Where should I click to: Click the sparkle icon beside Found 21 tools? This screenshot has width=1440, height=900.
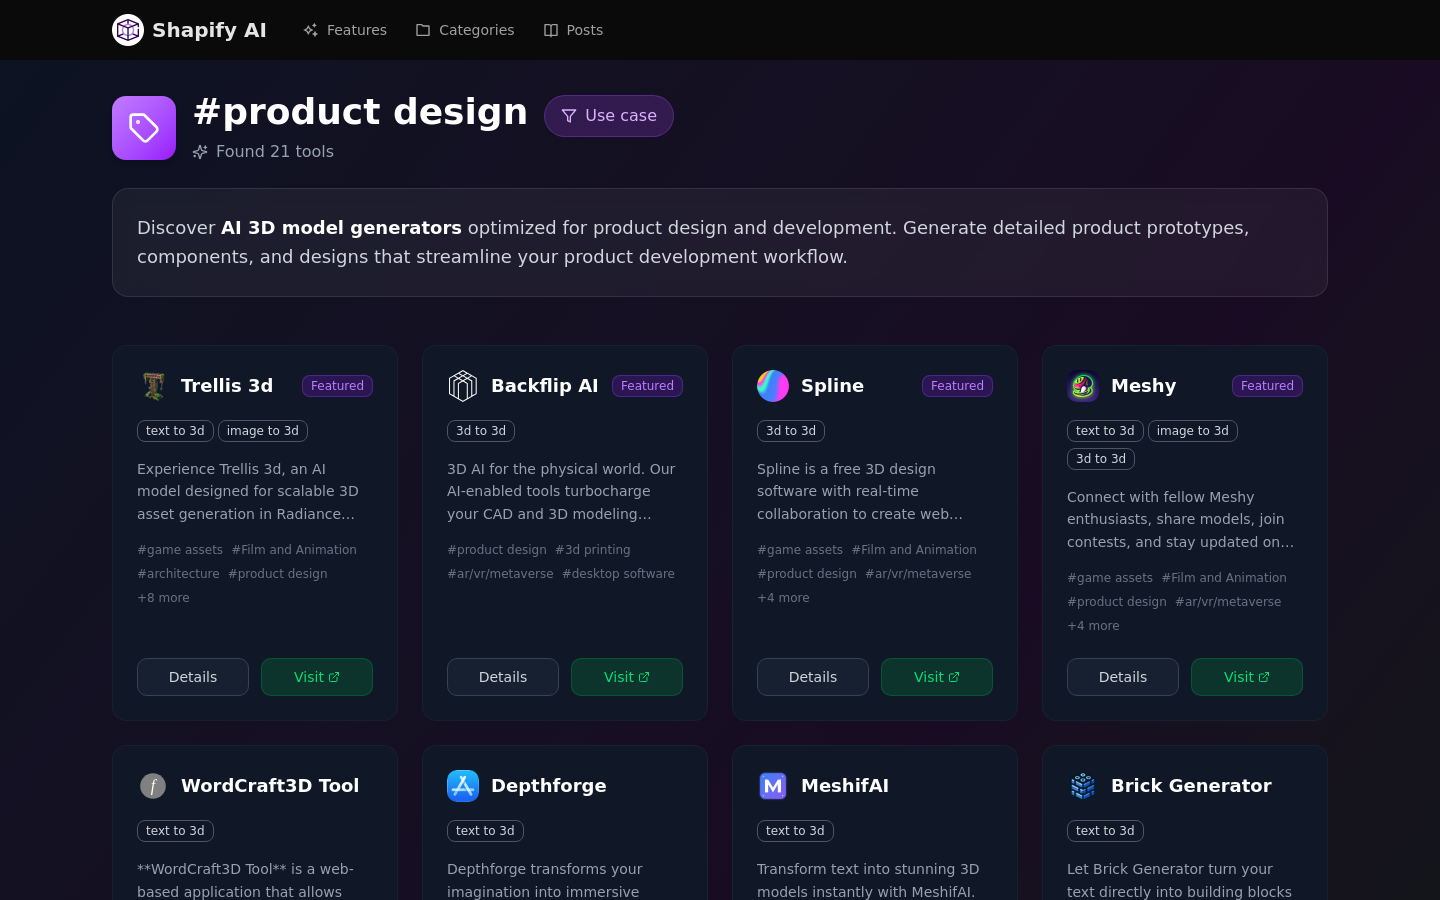tap(200, 152)
